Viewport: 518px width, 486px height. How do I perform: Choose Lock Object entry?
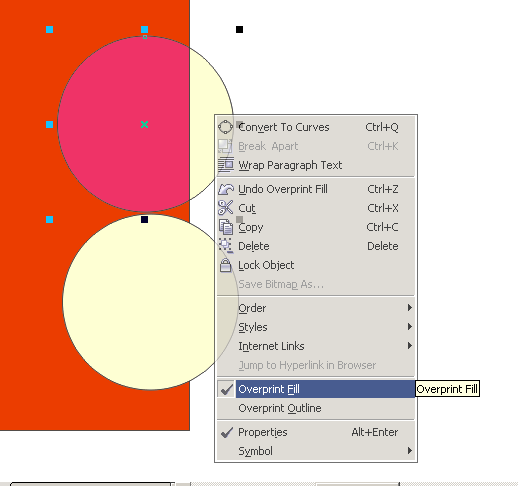click(x=316, y=265)
